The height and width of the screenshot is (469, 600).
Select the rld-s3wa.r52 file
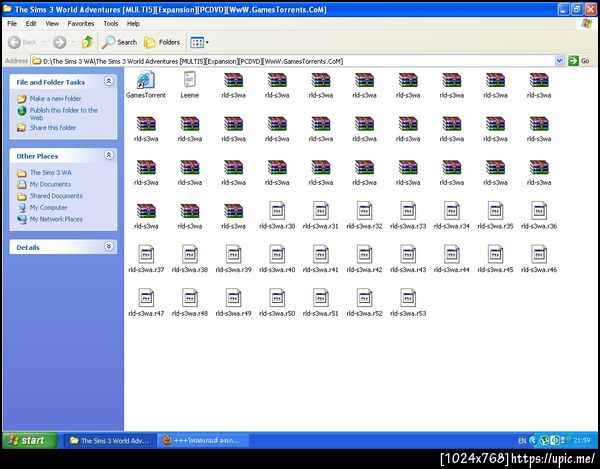click(x=364, y=303)
